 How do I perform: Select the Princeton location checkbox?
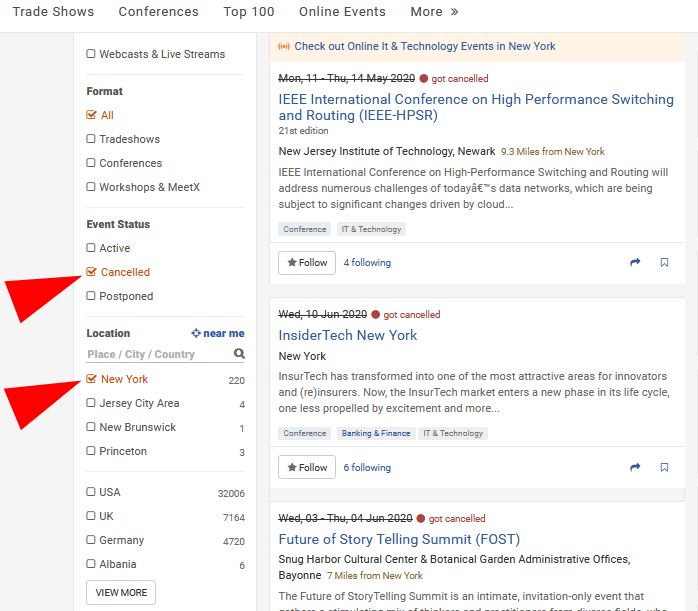click(91, 451)
